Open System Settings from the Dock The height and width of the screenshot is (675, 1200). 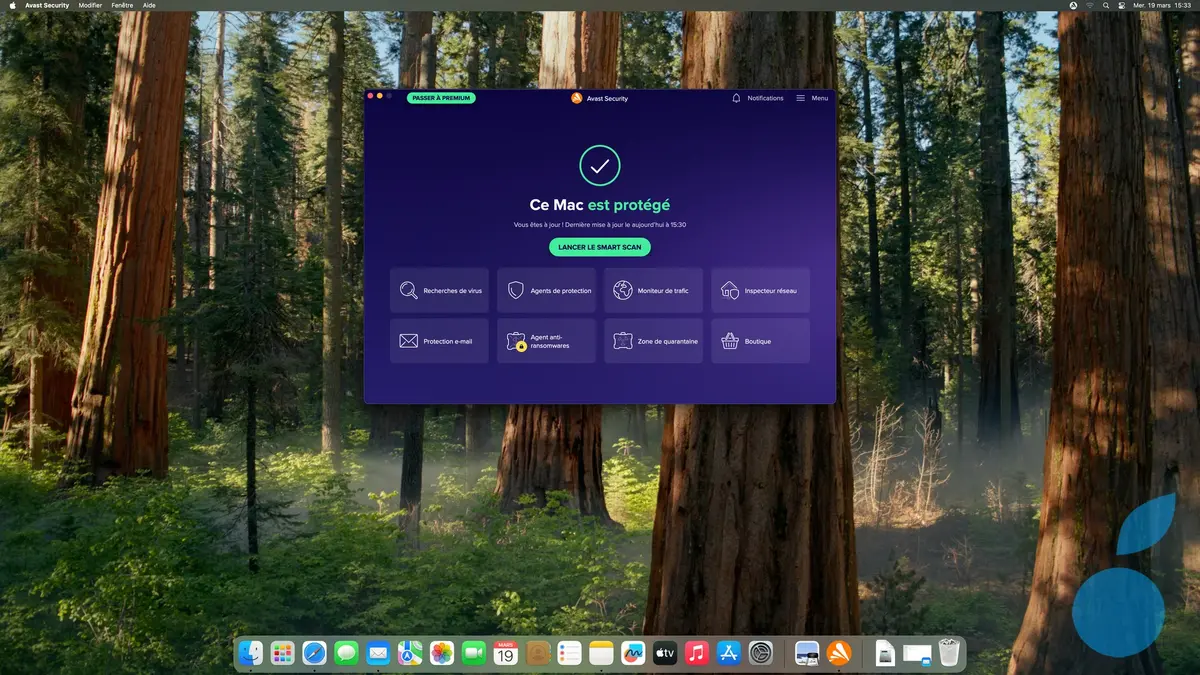(x=761, y=654)
